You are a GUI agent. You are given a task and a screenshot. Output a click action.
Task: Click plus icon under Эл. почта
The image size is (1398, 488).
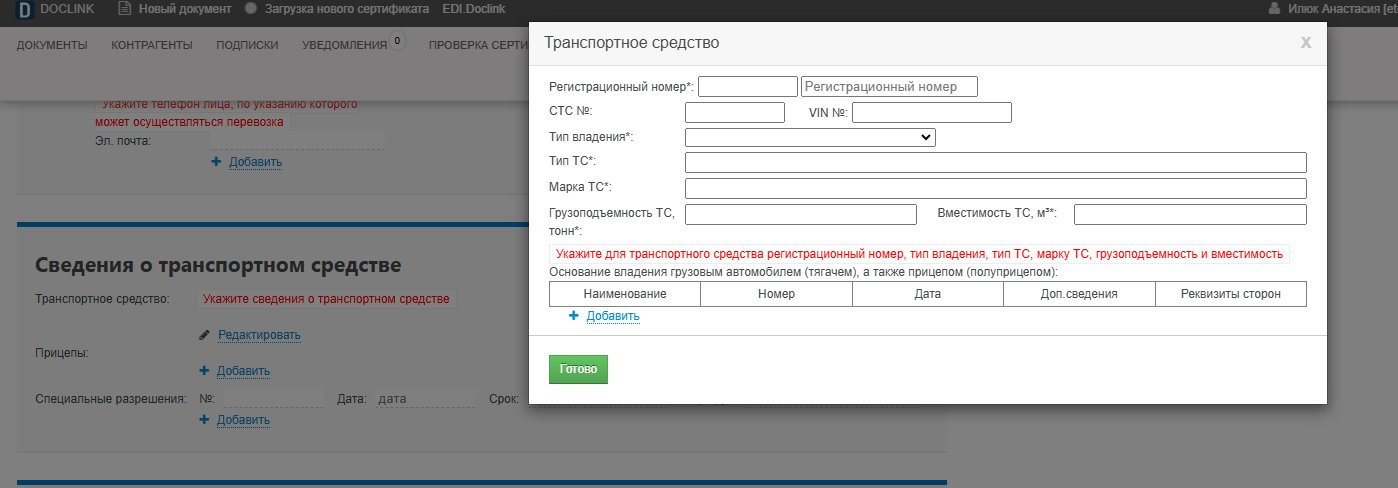click(x=216, y=161)
